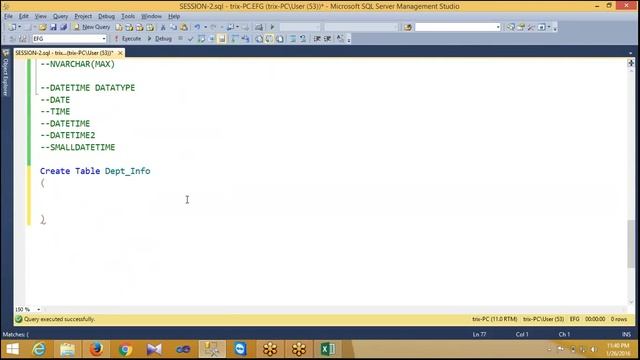640x360 pixels.
Task: Run the query with Execute
Action: (128, 39)
